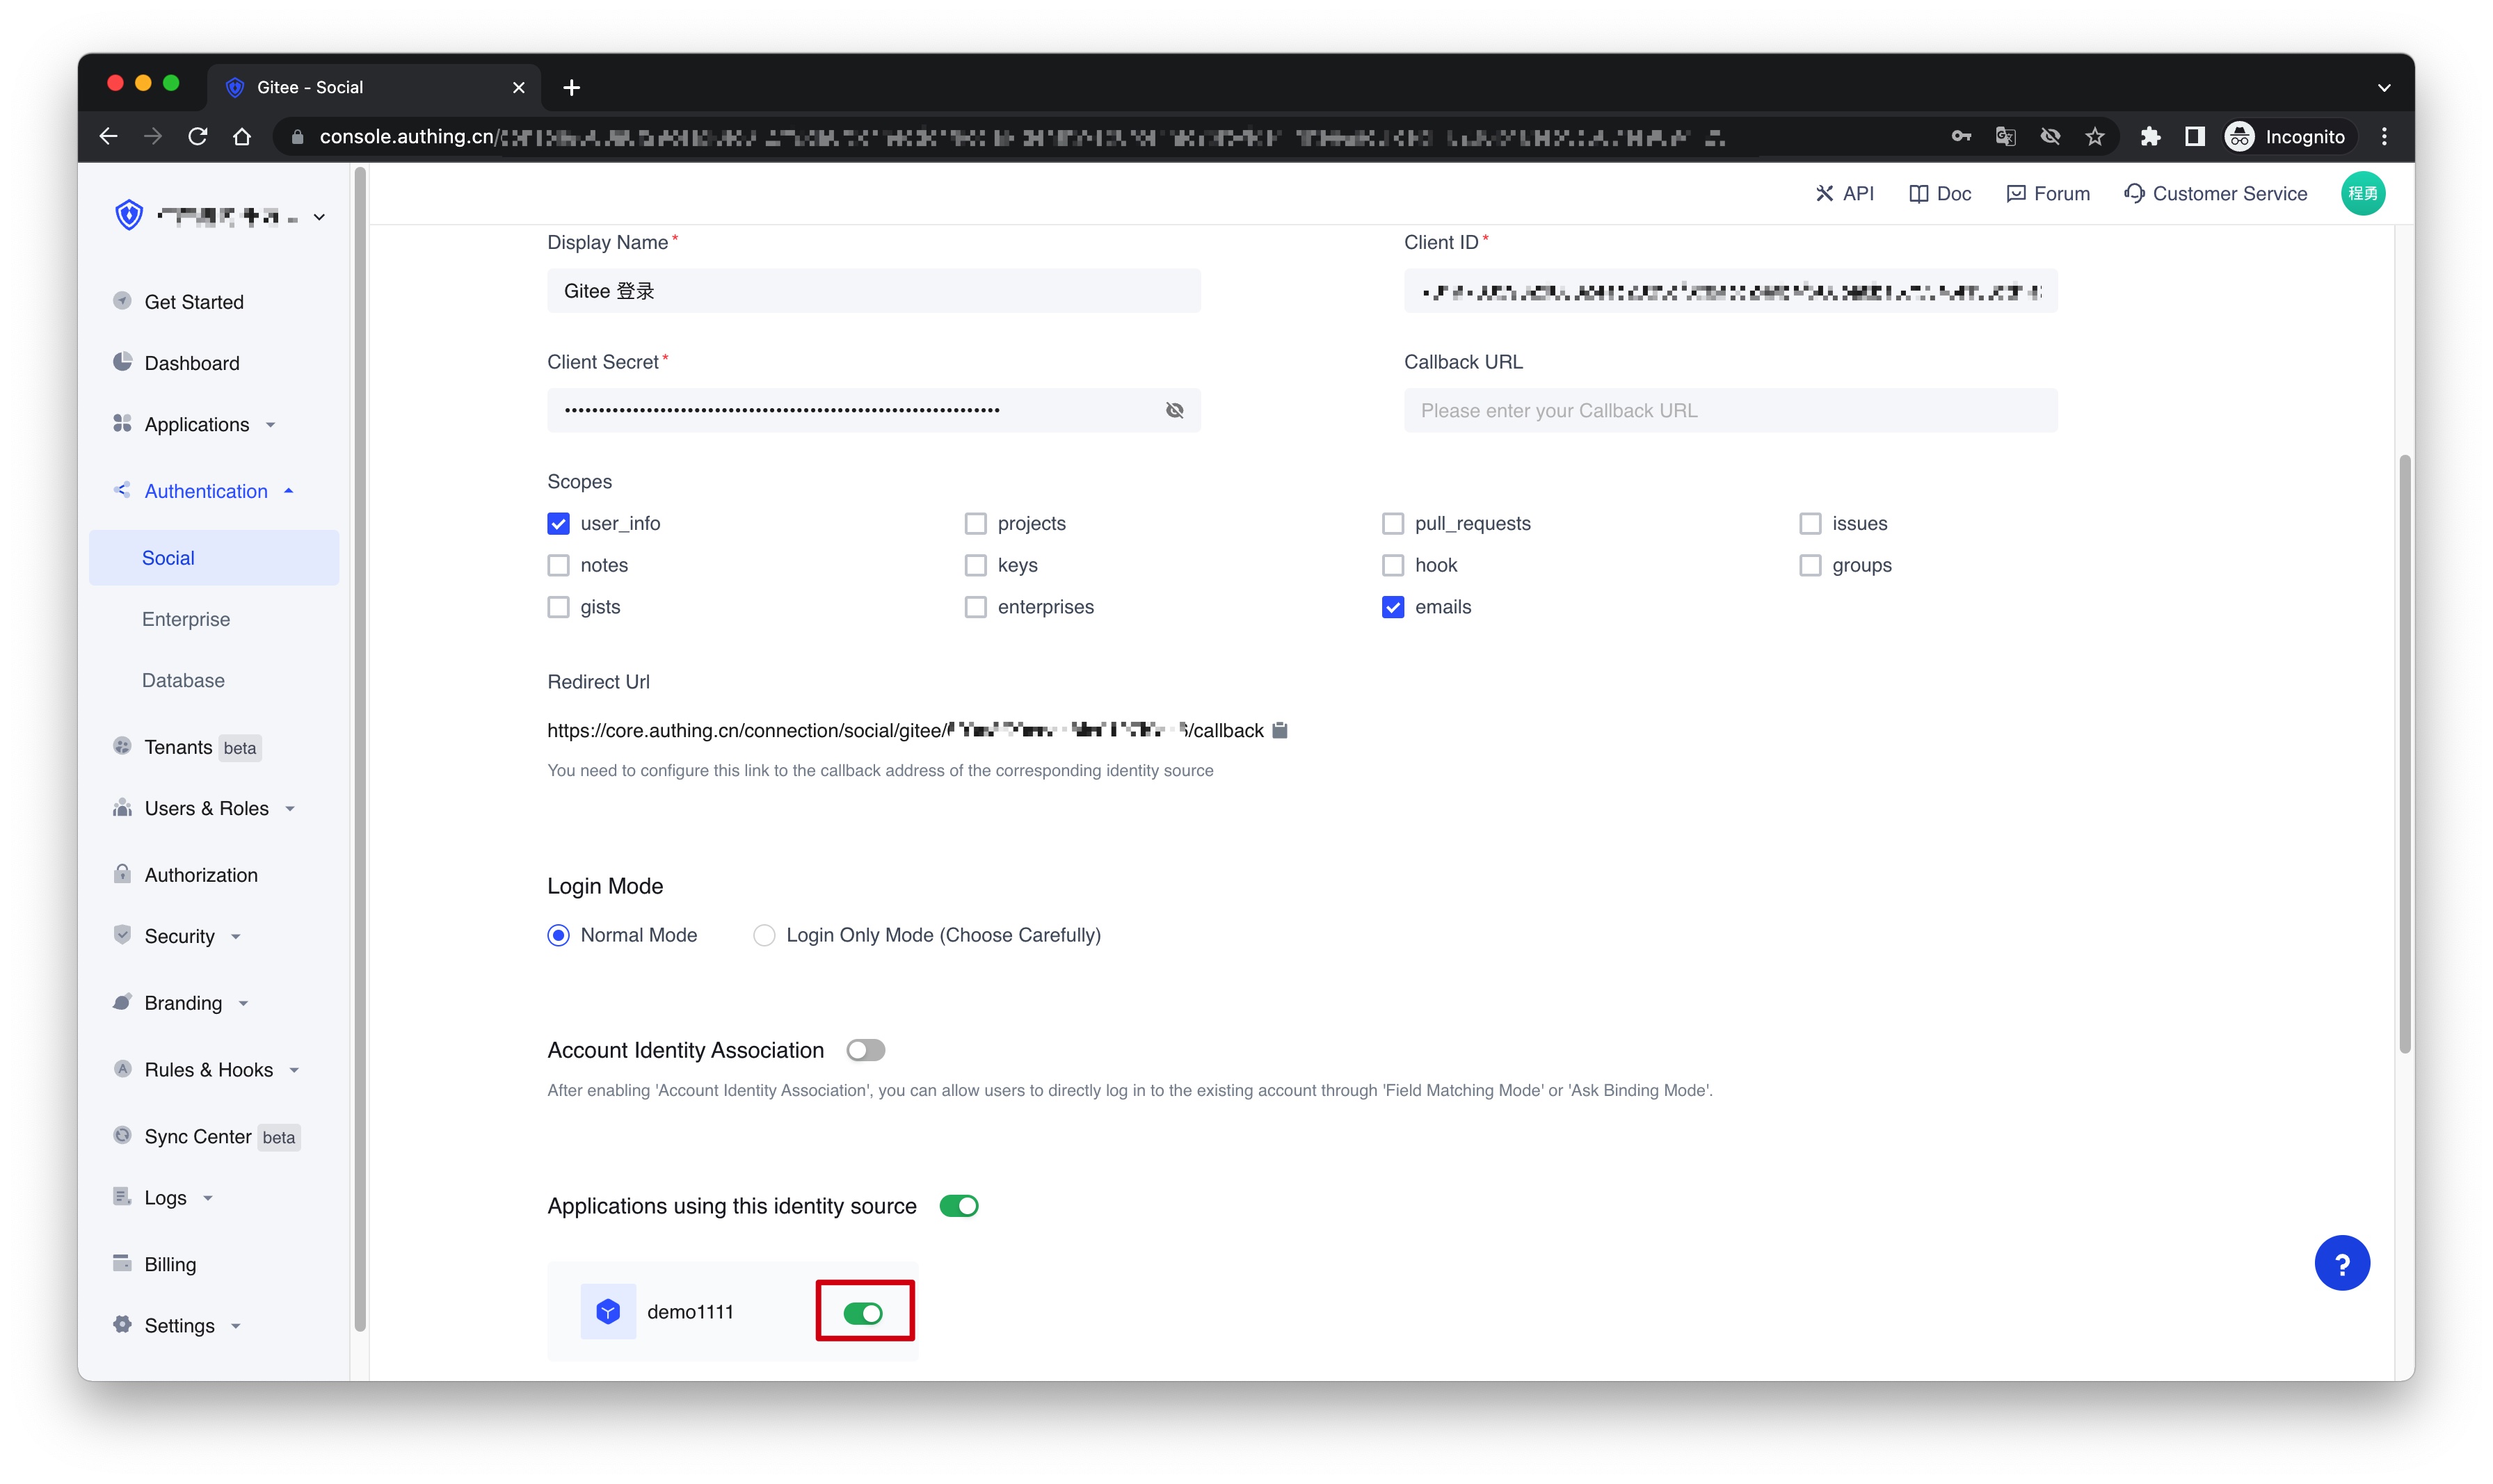Expand the Applications sidebar menu

tap(197, 424)
